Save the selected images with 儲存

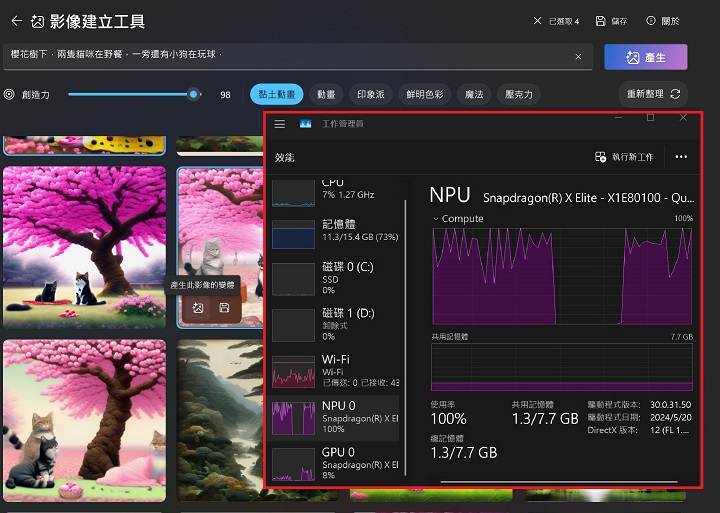[611, 21]
